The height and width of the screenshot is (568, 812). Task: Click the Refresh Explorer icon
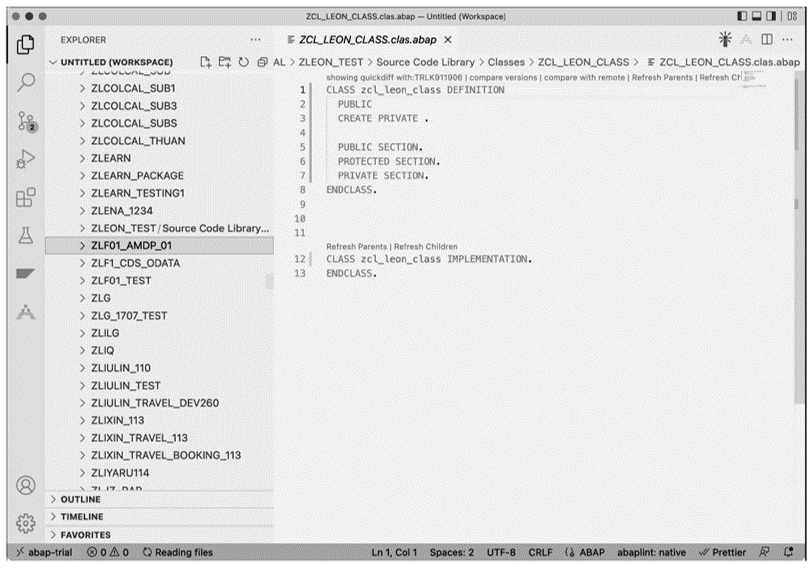242,62
